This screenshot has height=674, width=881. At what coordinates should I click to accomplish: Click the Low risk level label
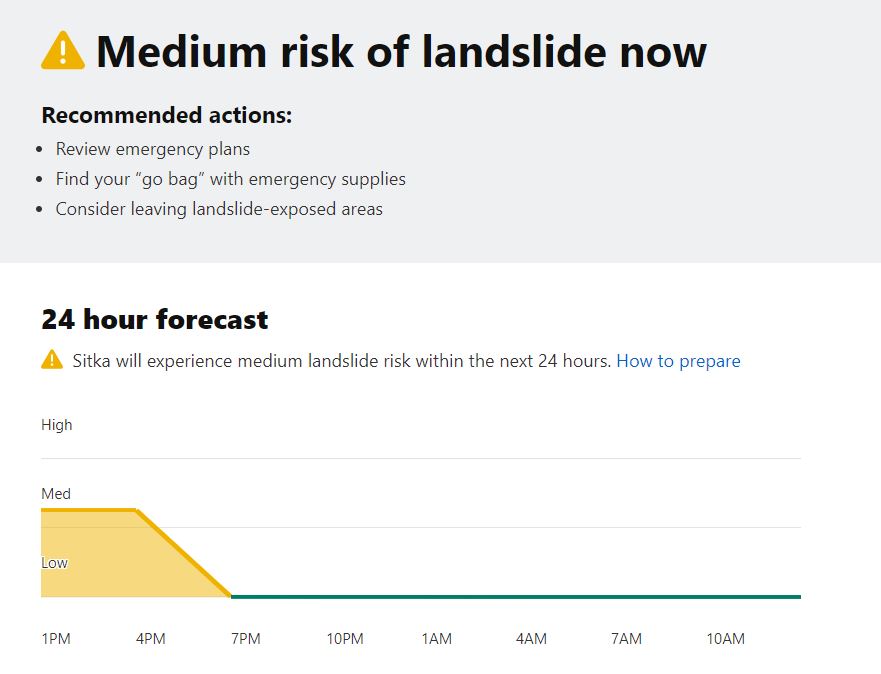point(54,563)
